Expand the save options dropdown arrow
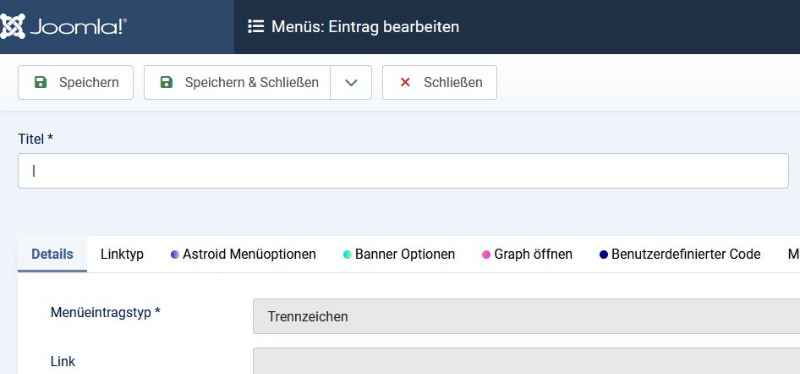Viewport: 800px width, 374px height. click(351, 82)
